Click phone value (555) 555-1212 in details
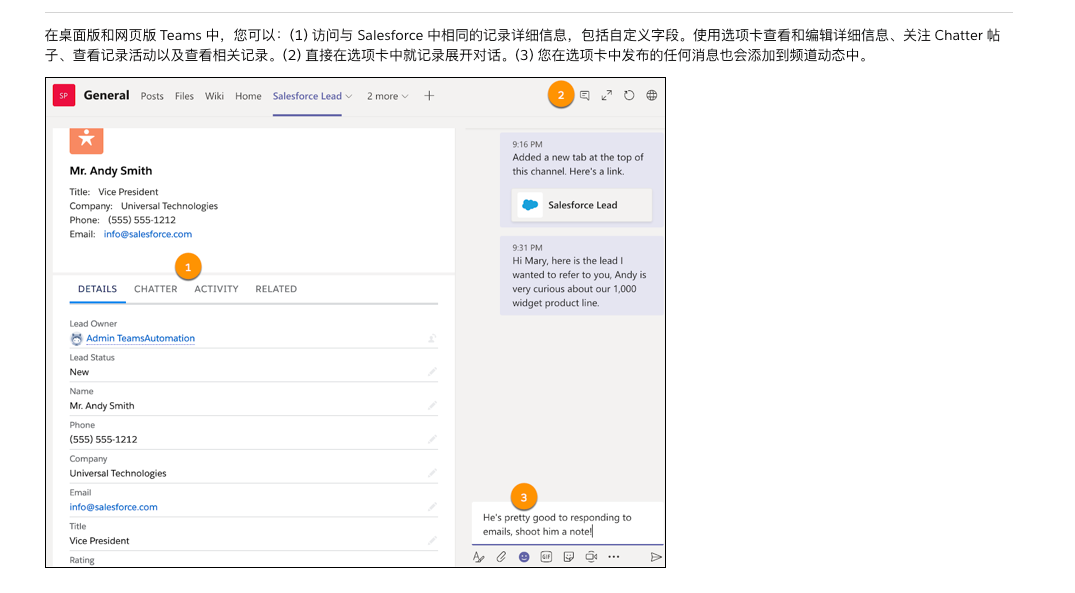 point(104,439)
